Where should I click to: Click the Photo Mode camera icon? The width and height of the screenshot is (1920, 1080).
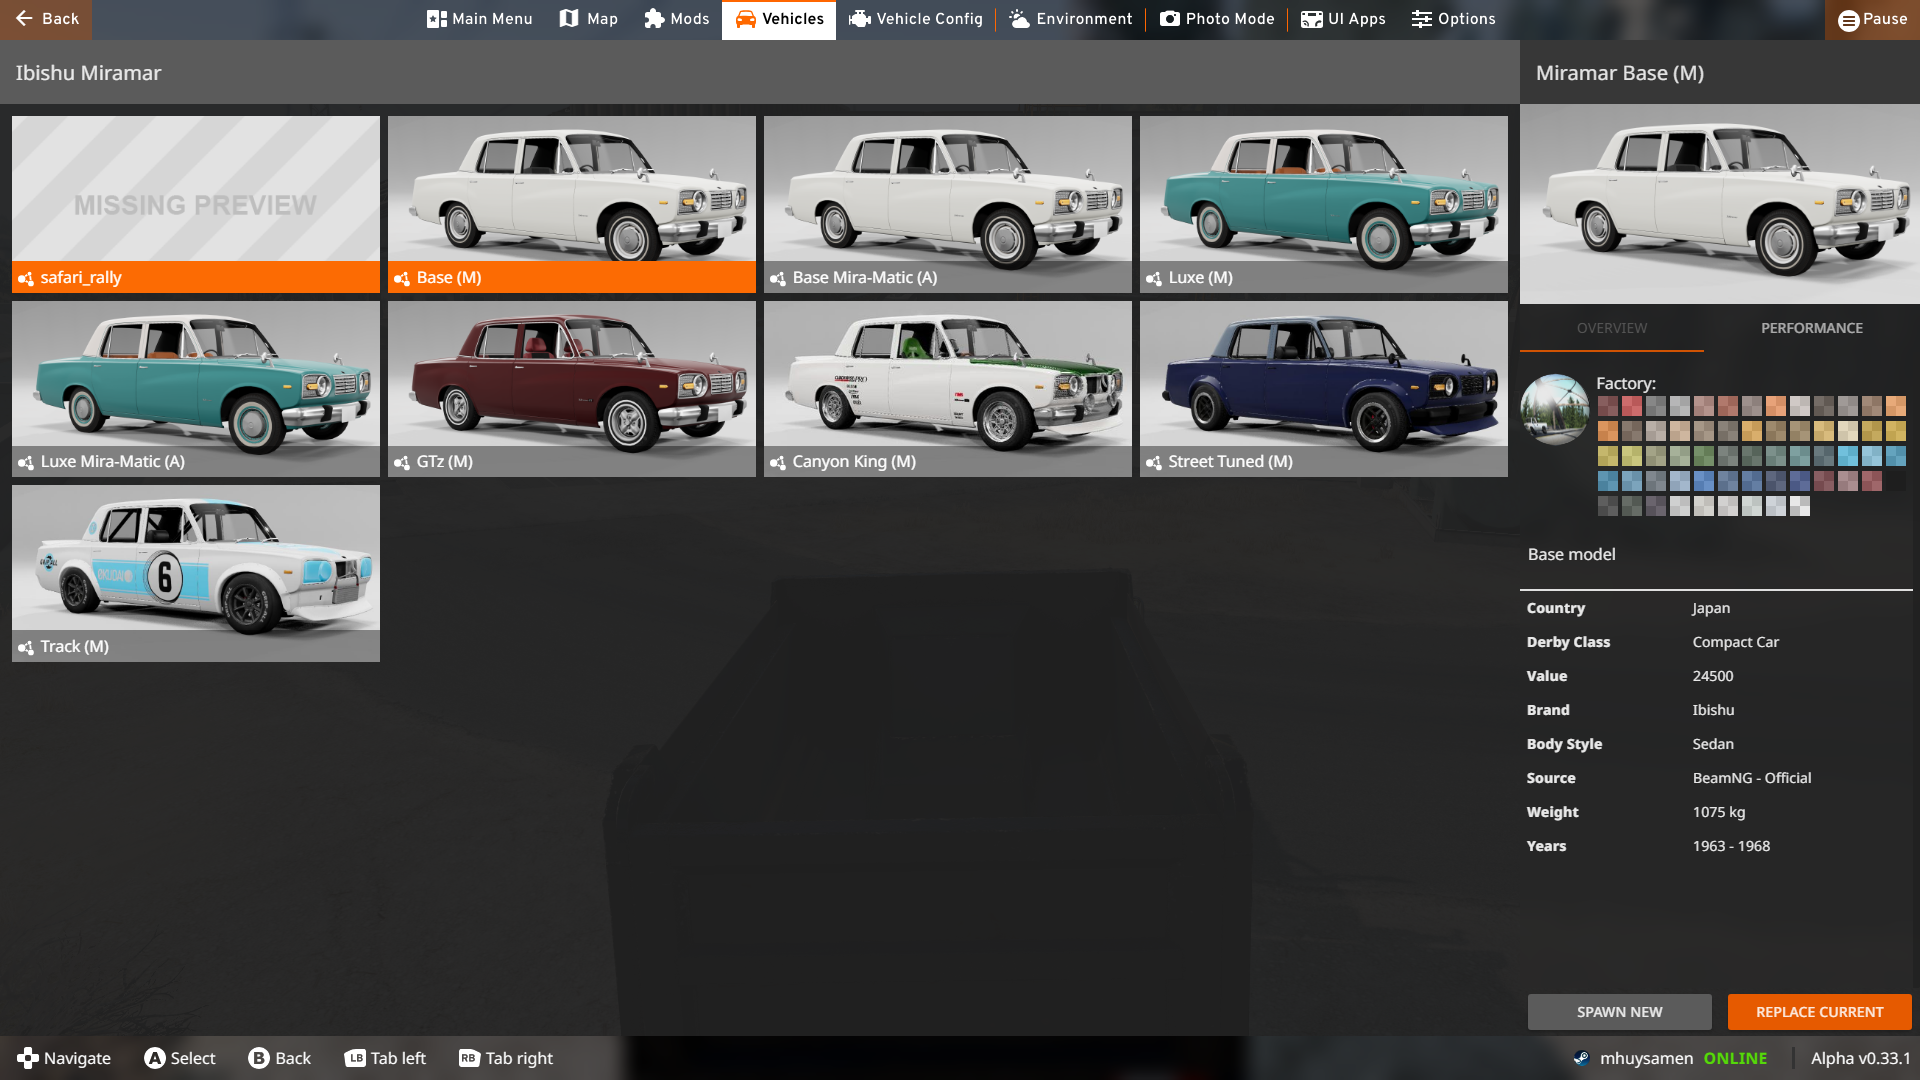click(x=1169, y=19)
